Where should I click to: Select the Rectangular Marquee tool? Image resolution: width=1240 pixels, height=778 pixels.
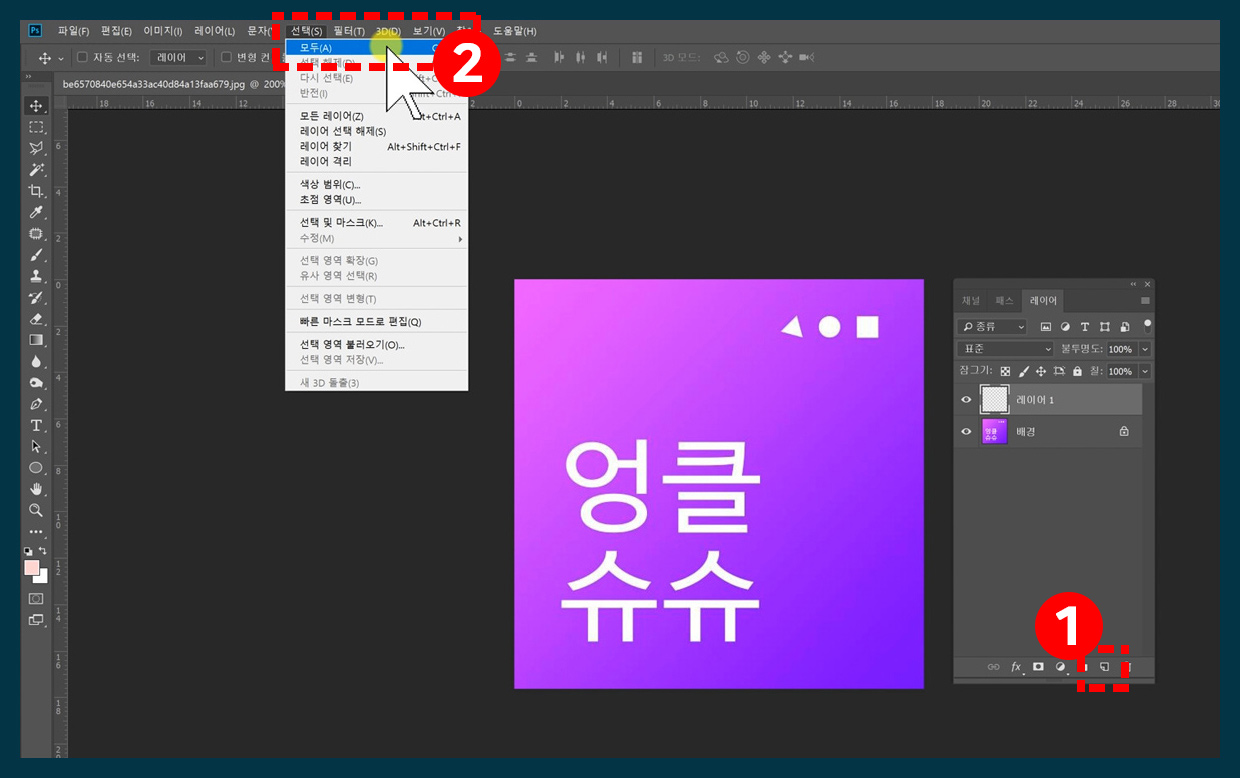(x=36, y=127)
